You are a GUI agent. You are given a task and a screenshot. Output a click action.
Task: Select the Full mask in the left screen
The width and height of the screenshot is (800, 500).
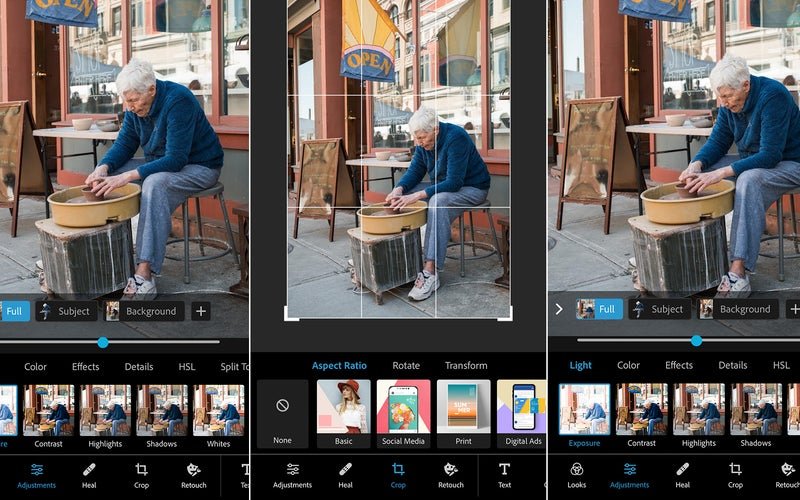[14, 311]
